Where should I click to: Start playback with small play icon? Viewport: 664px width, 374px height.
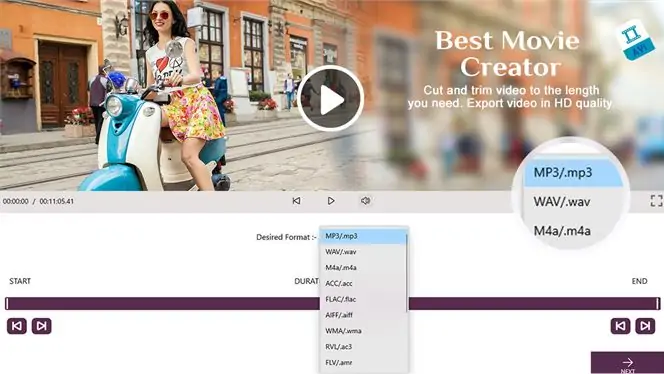tap(331, 201)
